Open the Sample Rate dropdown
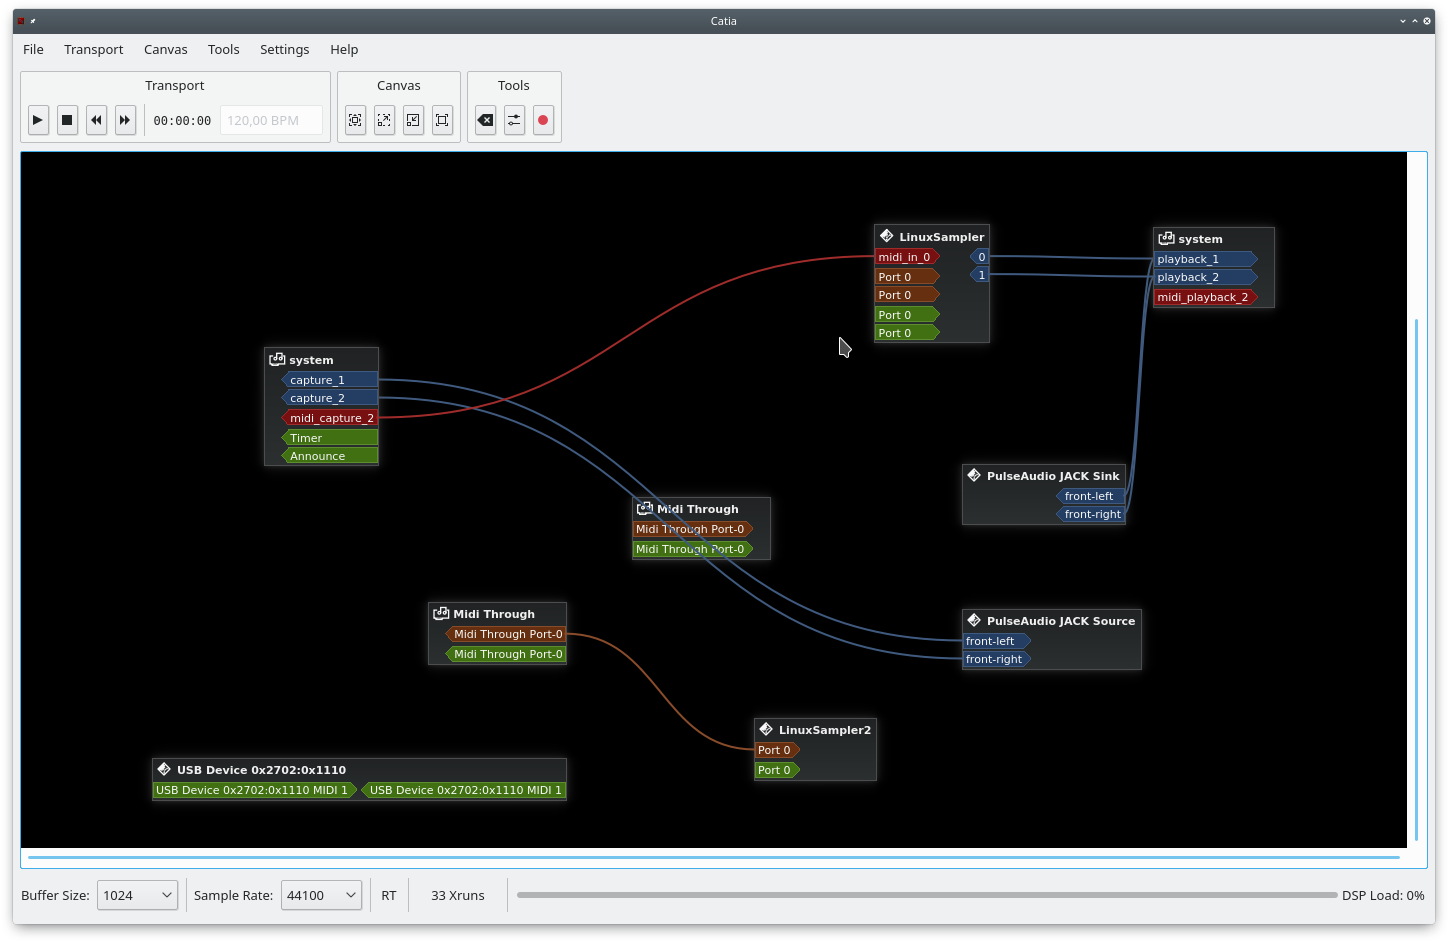The width and height of the screenshot is (1448, 941). point(321,895)
